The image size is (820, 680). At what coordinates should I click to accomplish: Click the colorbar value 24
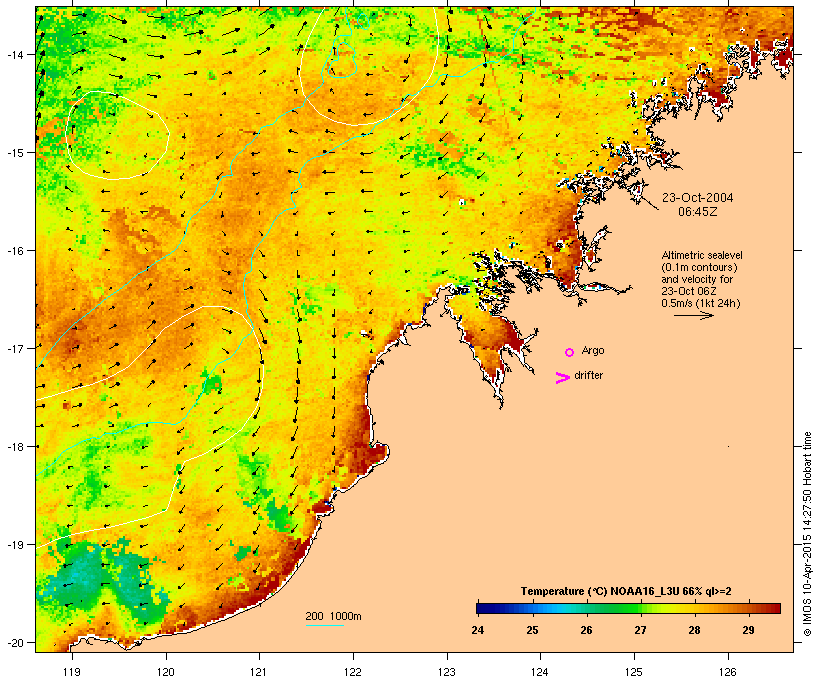coord(477,630)
